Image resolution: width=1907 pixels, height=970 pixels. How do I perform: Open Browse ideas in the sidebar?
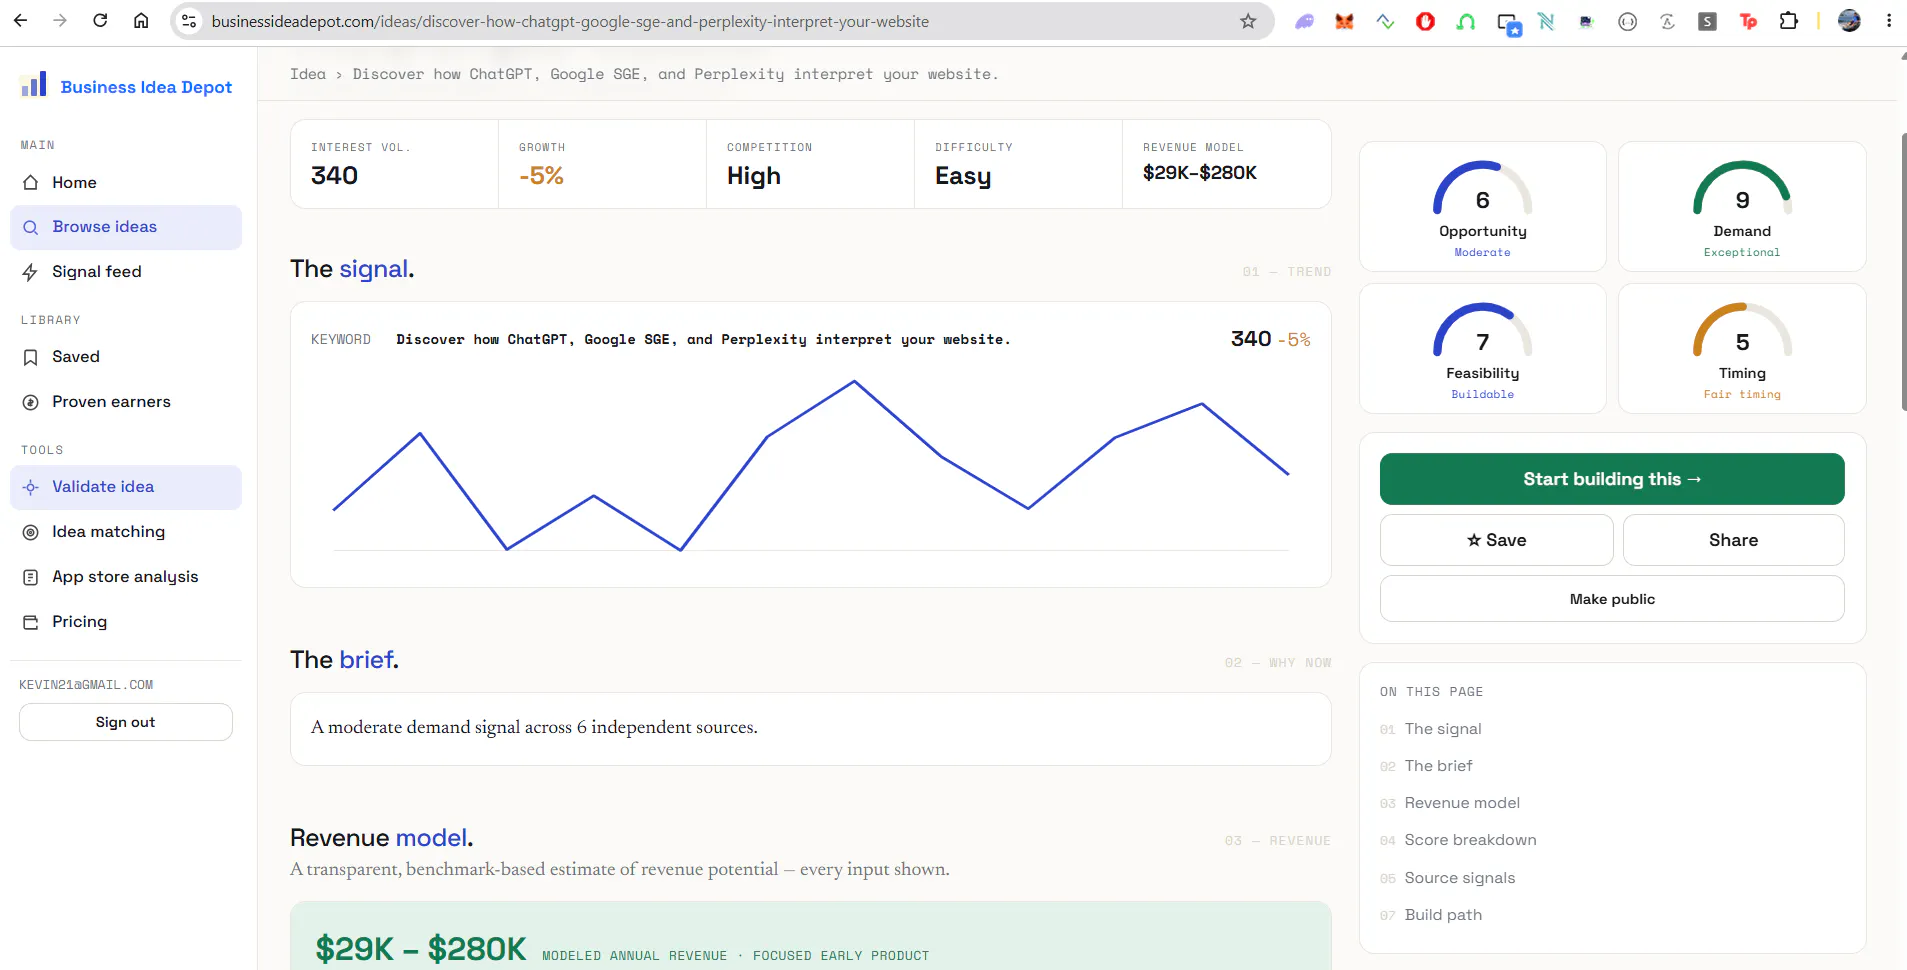126,227
